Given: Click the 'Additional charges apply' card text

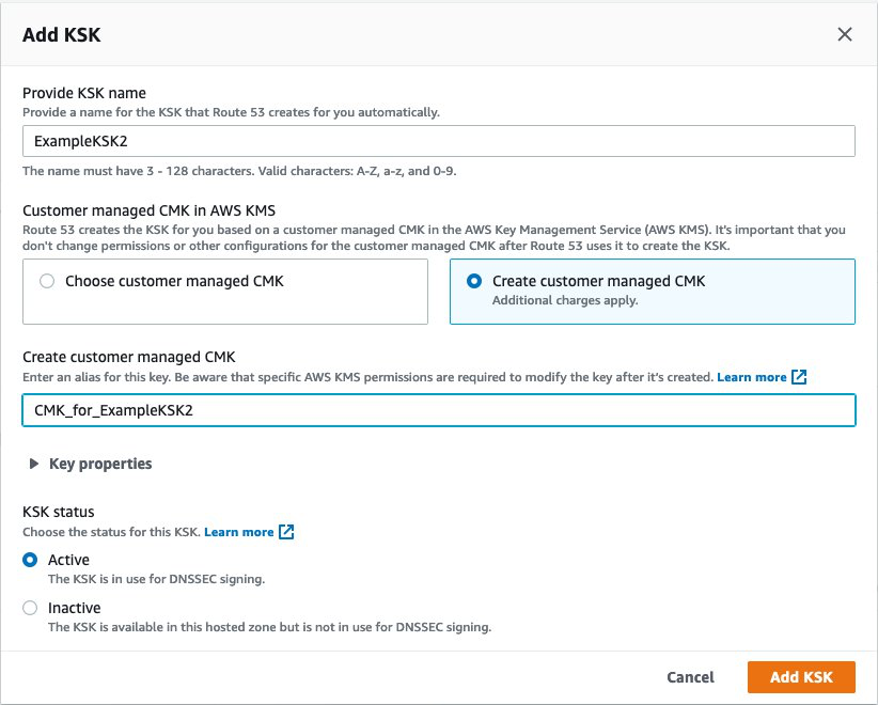Looking at the screenshot, I should tap(565, 300).
